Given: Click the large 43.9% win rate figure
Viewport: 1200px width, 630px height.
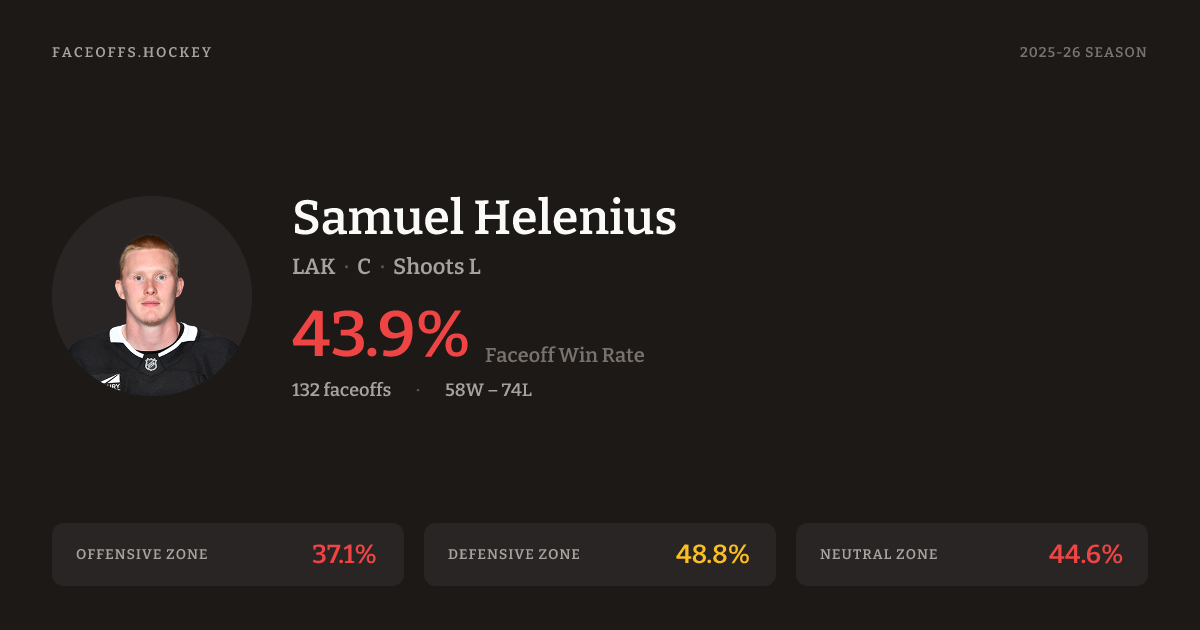Looking at the screenshot, I should point(380,334).
